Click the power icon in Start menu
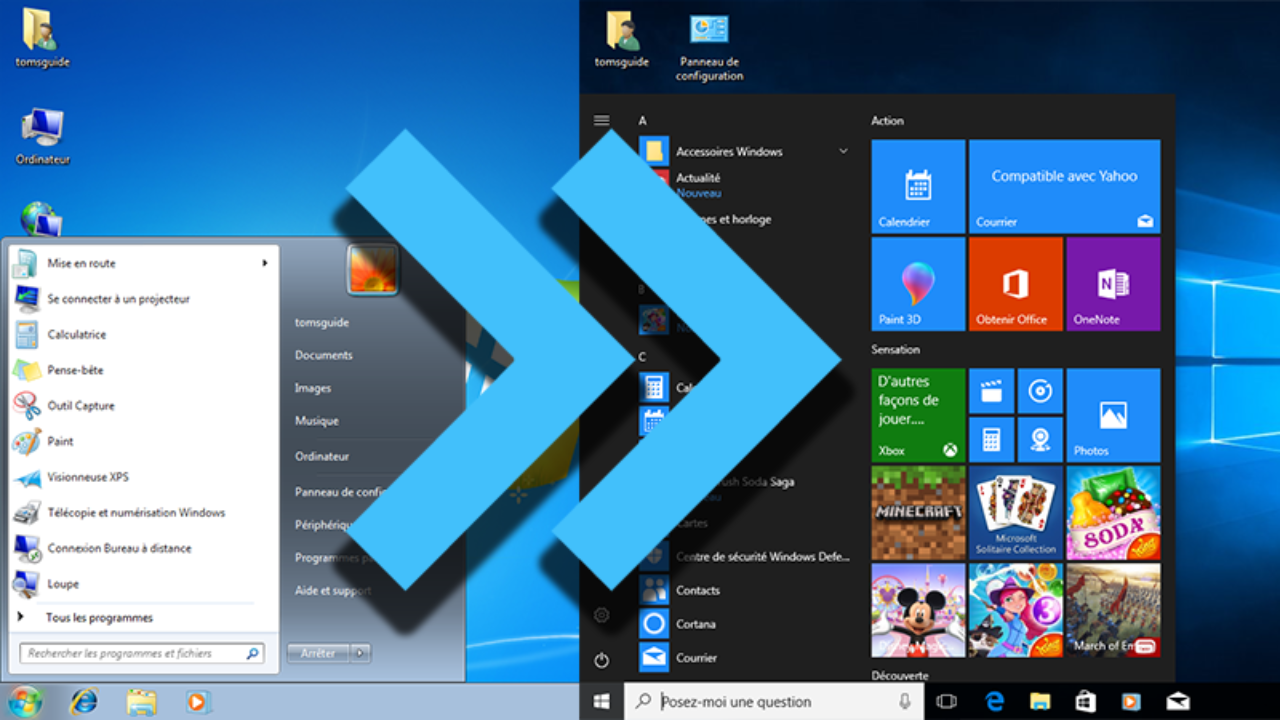The height and width of the screenshot is (720, 1280). [601, 660]
